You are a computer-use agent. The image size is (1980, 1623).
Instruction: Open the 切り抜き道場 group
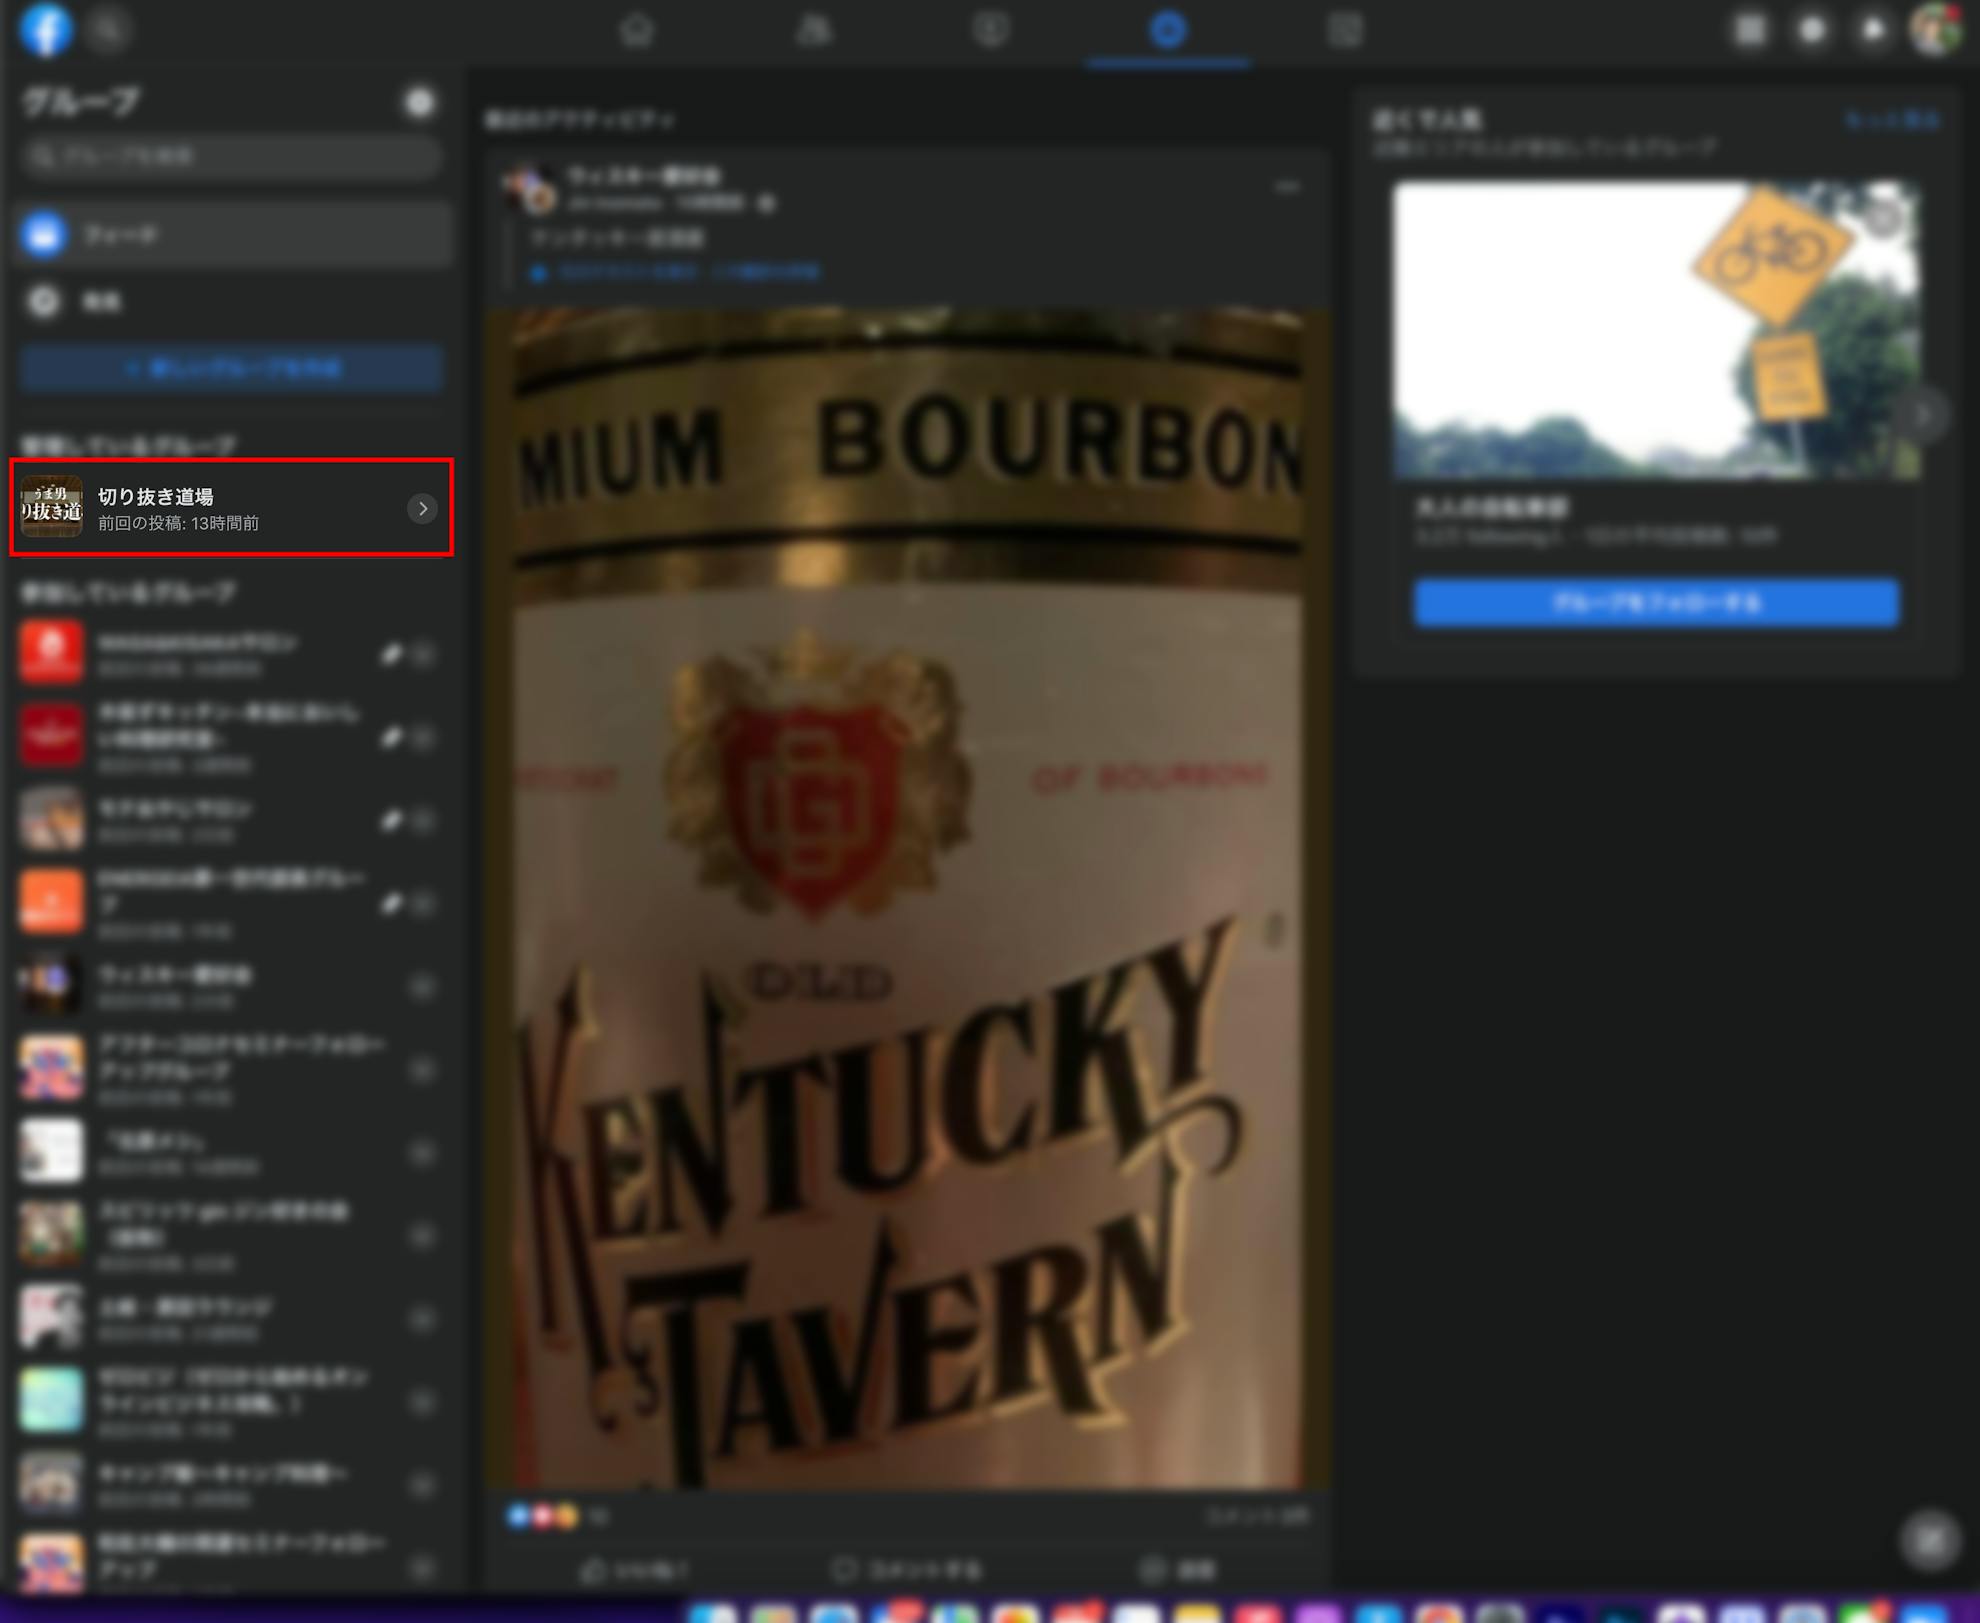tap(231, 508)
